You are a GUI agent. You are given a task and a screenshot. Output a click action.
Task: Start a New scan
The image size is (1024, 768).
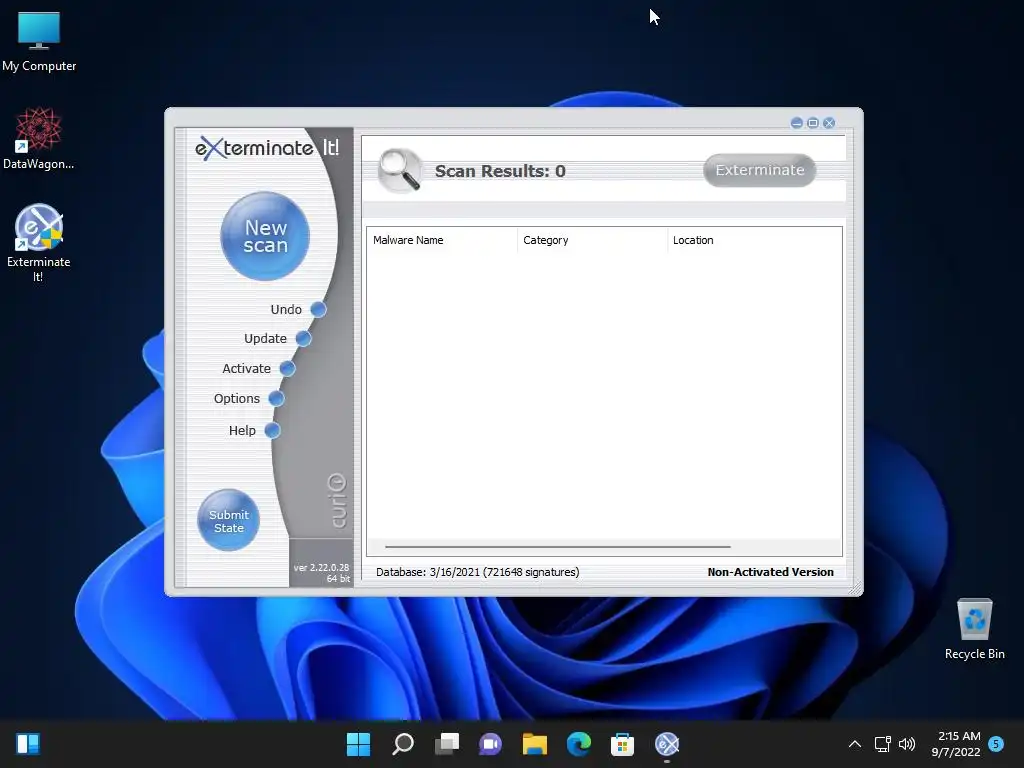264,236
